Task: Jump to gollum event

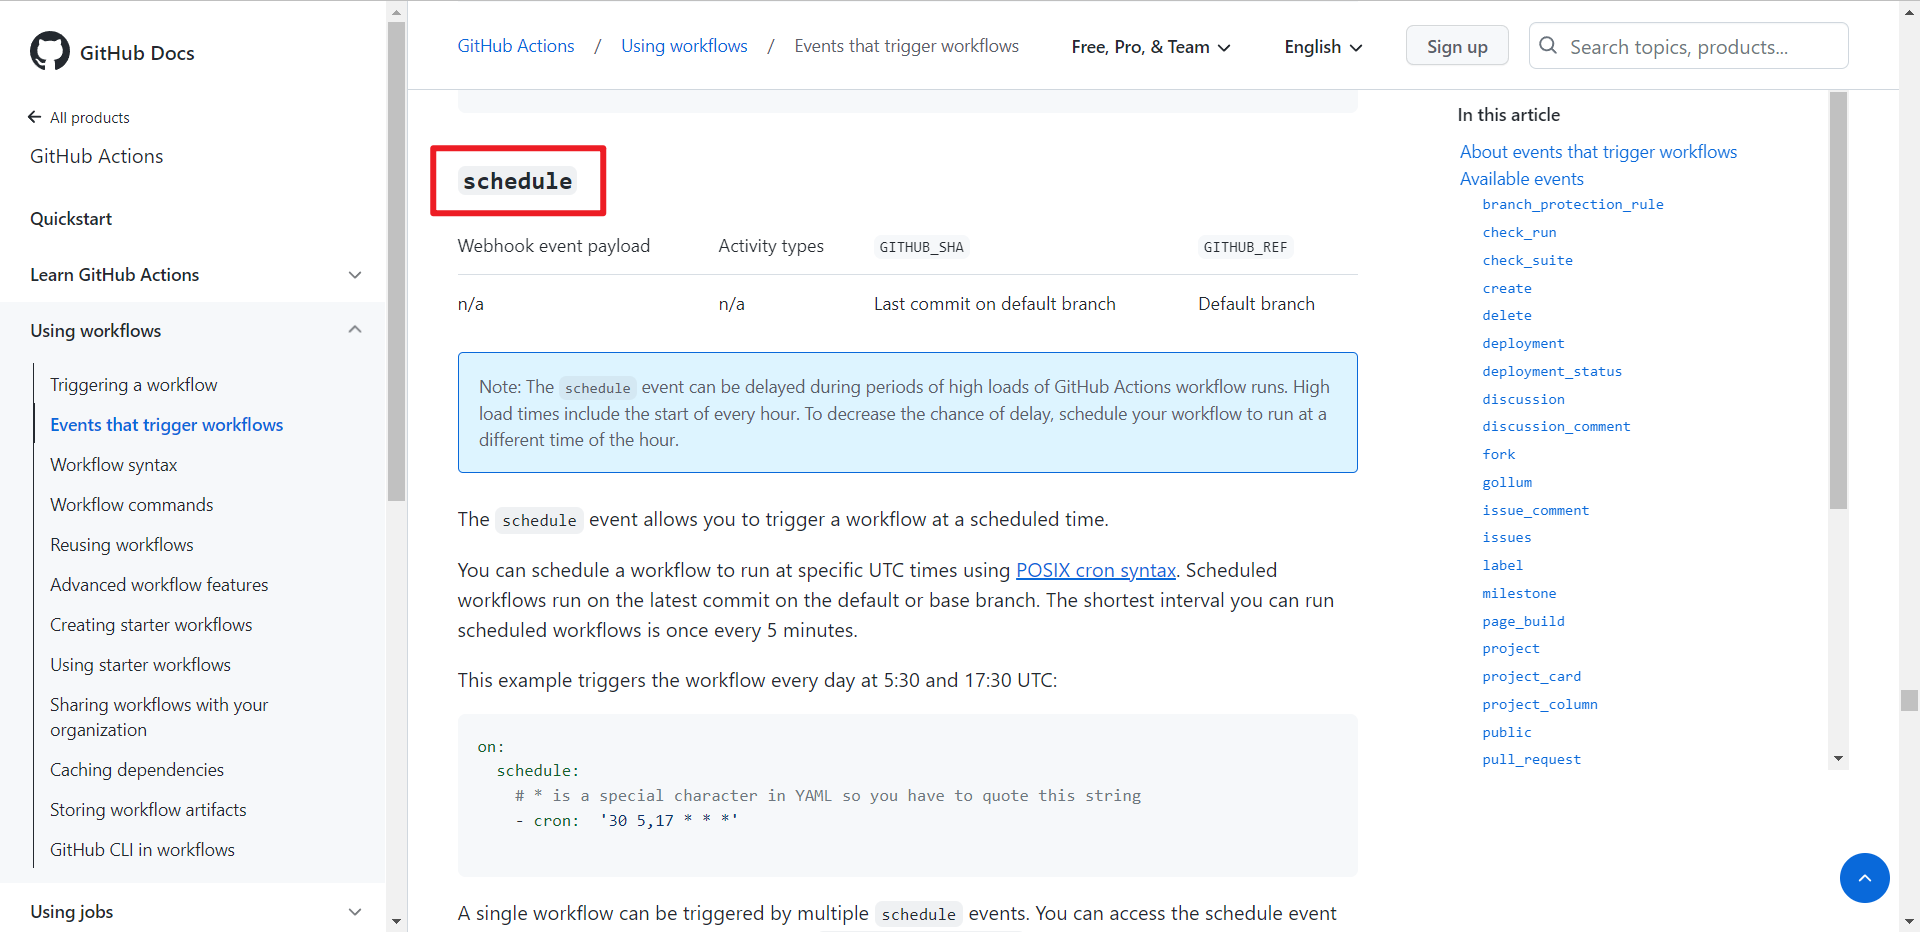Action: point(1507,482)
